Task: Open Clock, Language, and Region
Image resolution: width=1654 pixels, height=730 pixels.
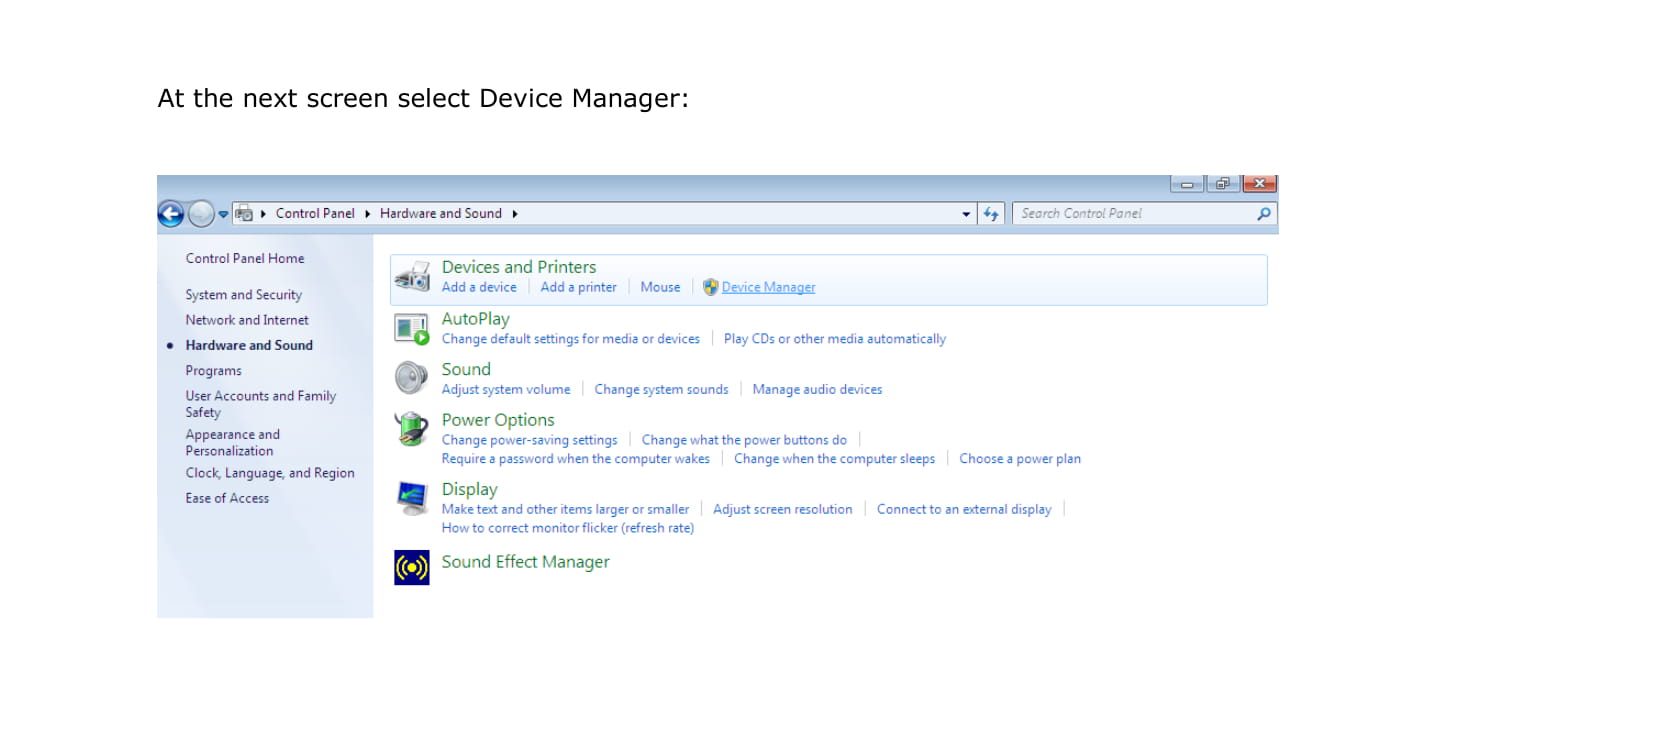Action: (x=270, y=473)
